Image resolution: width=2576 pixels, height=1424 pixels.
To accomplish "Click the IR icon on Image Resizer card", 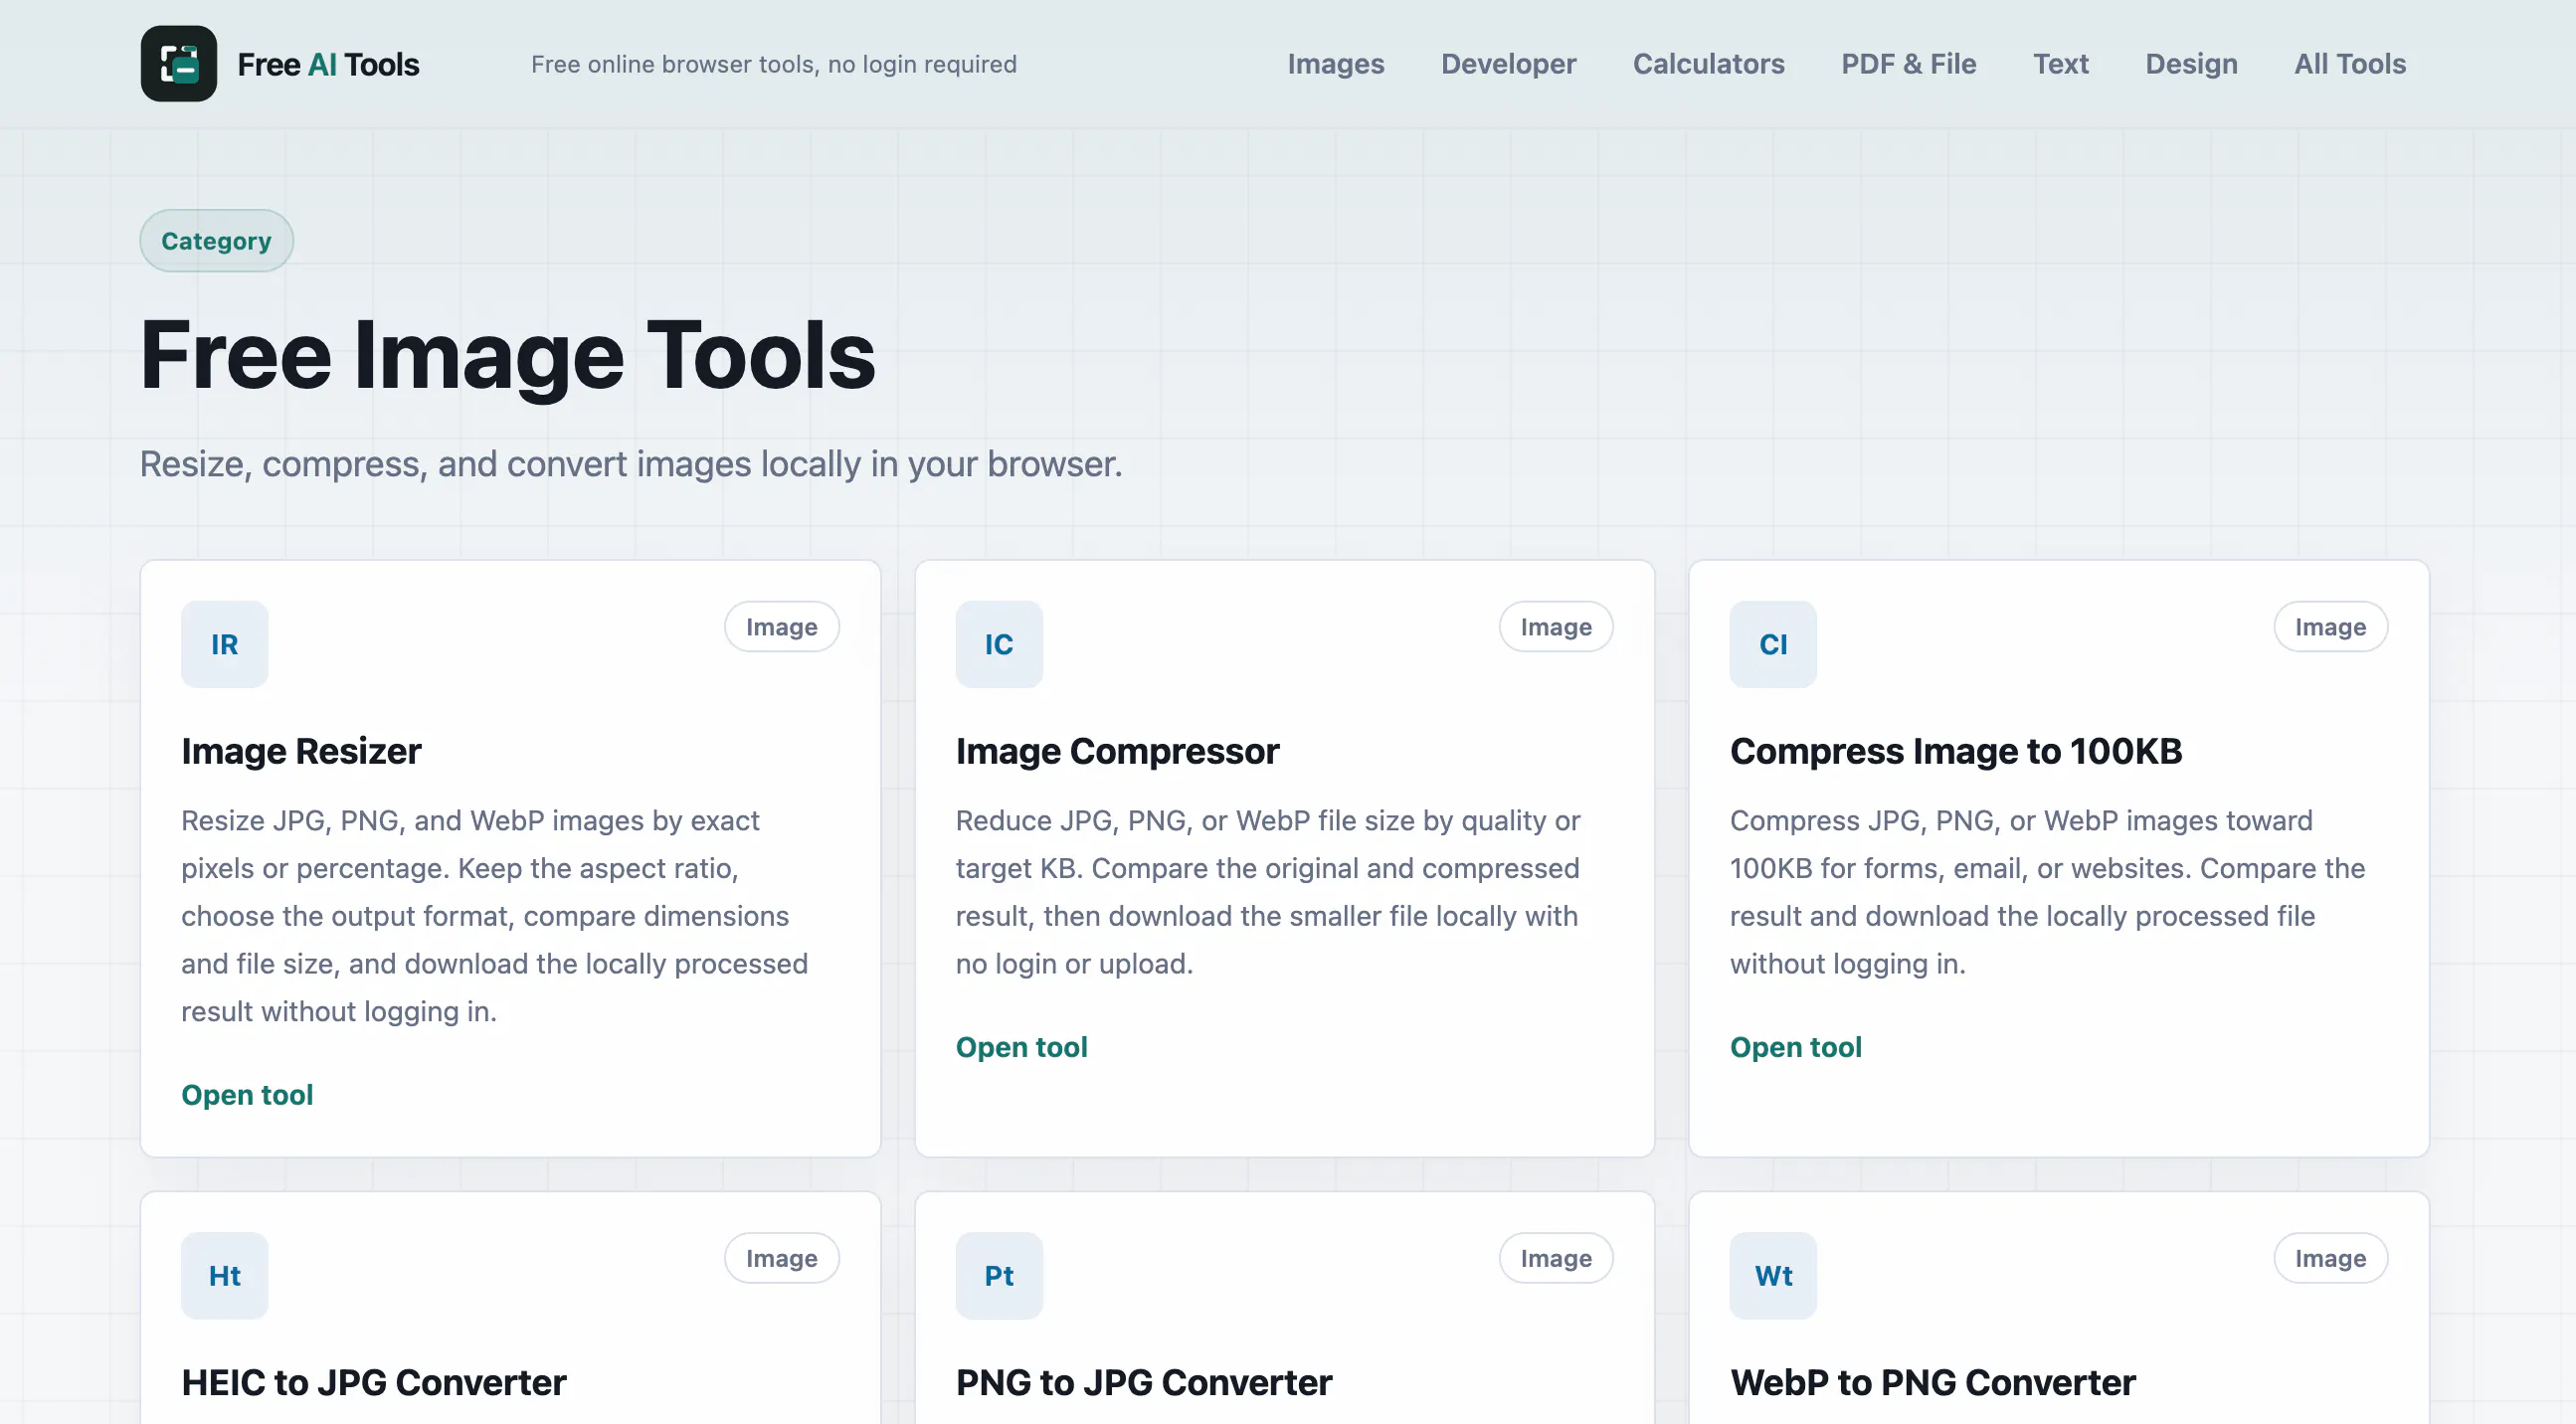I will pos(225,644).
